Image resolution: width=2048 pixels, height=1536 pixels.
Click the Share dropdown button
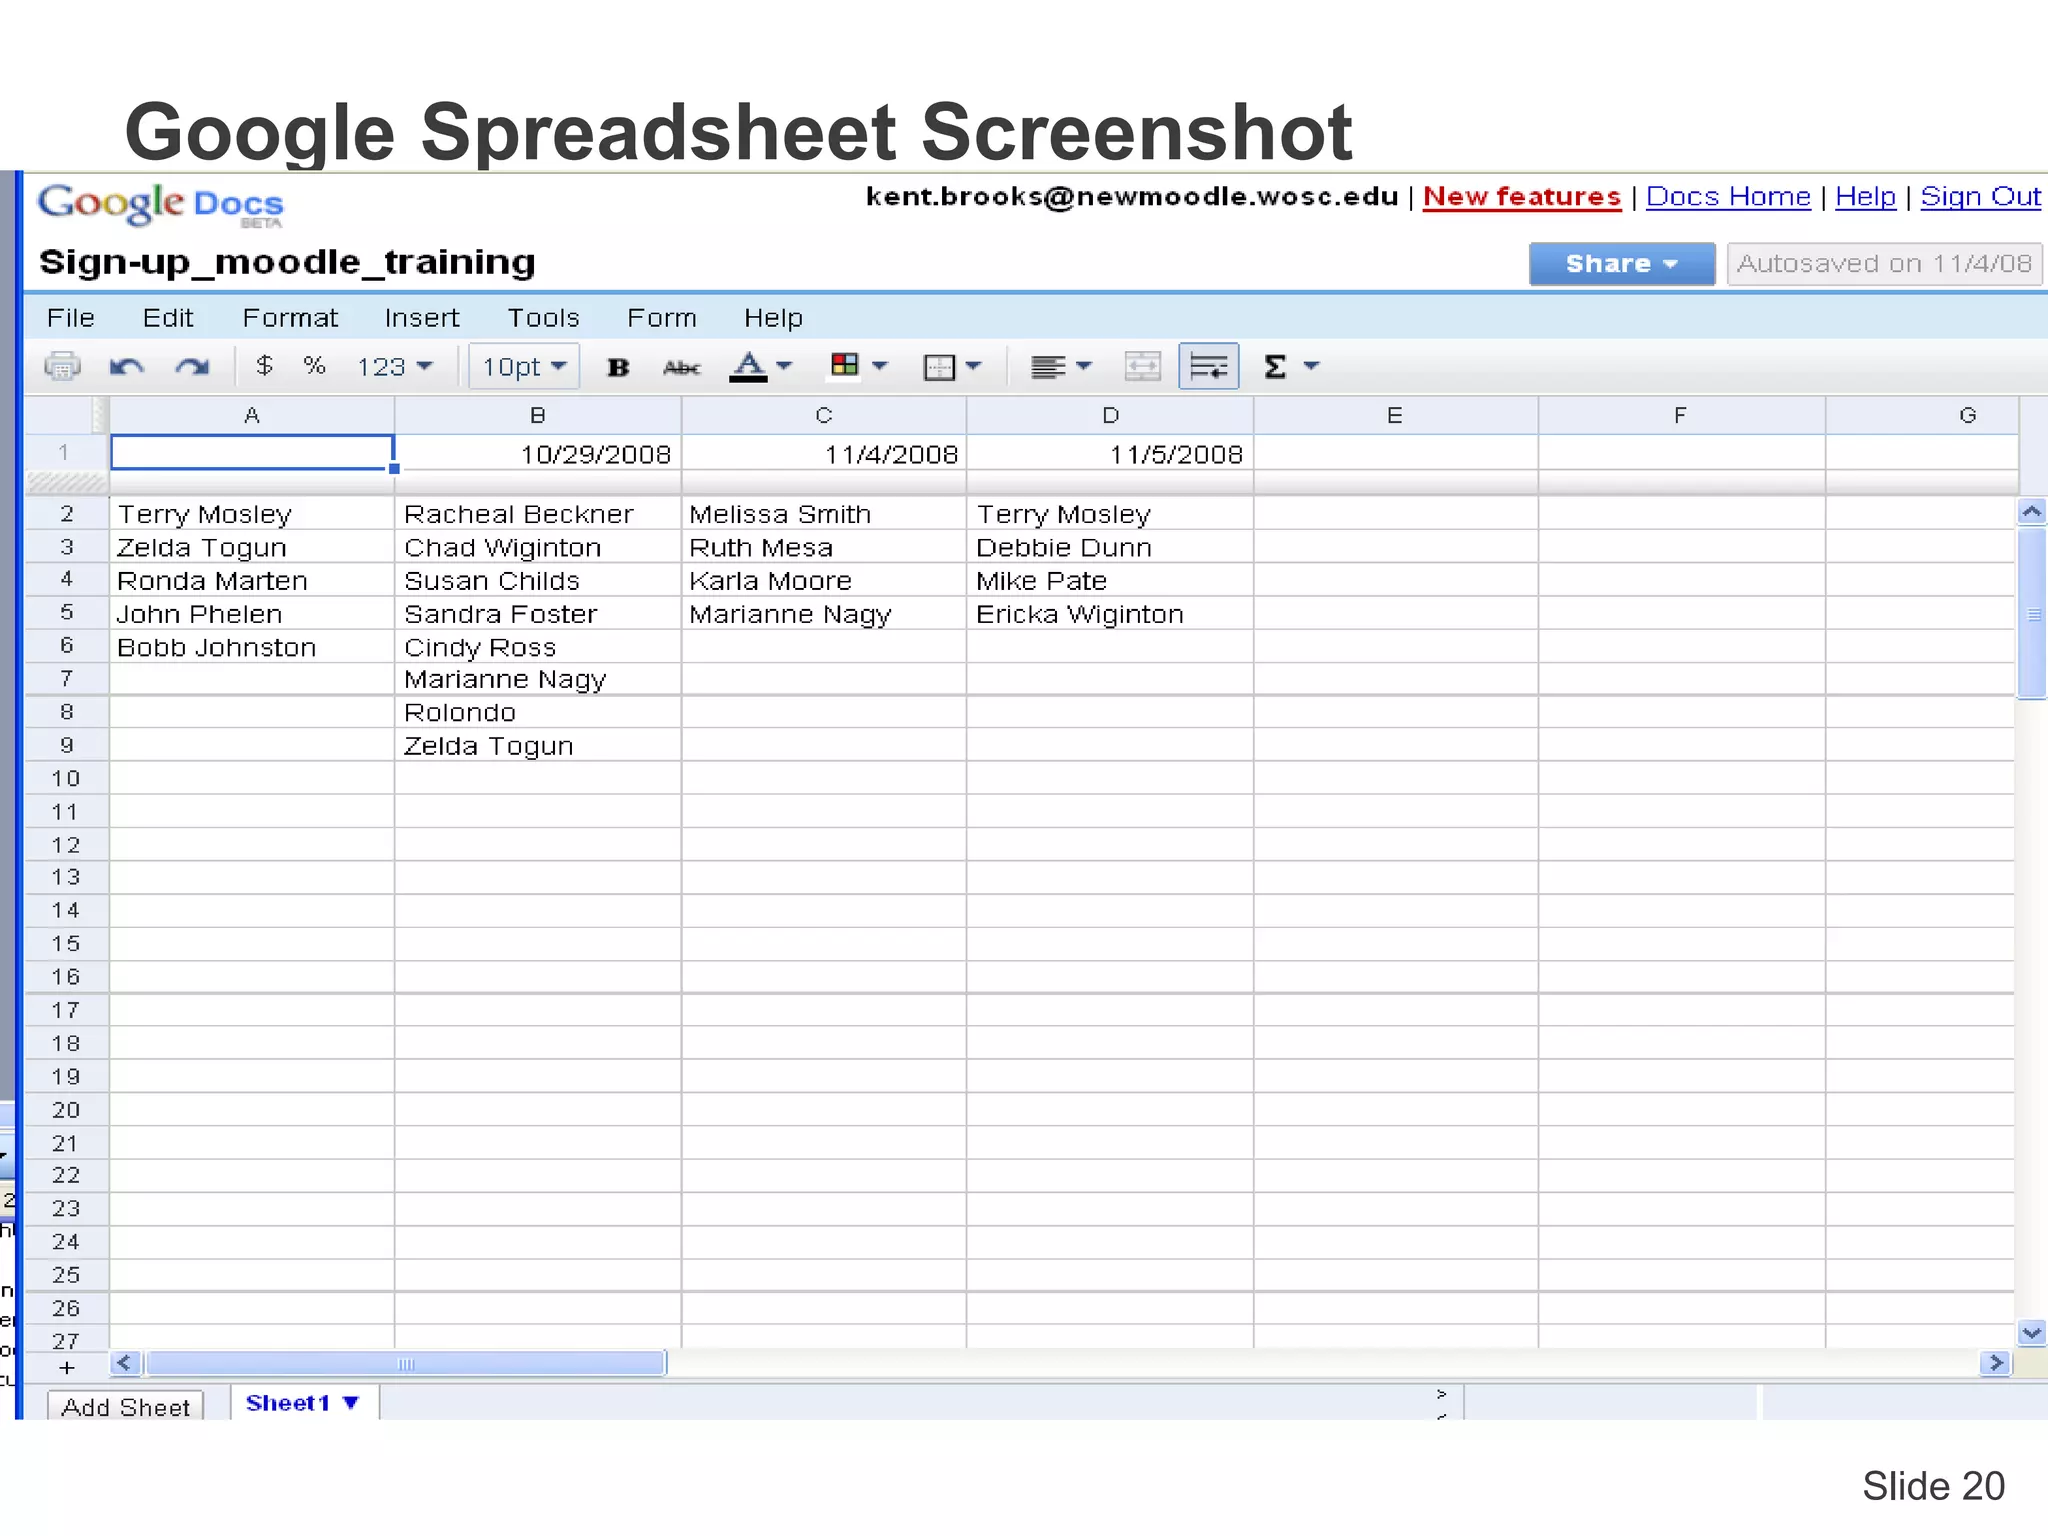pyautogui.click(x=1622, y=264)
